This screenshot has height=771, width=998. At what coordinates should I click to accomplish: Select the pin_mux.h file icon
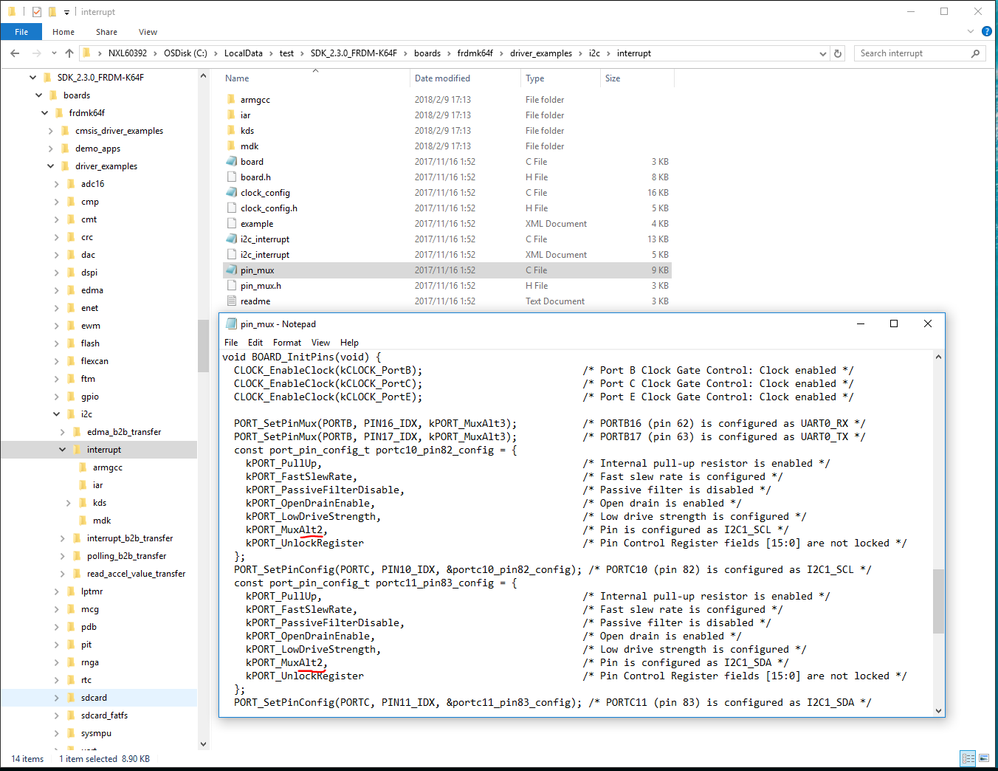(231, 286)
